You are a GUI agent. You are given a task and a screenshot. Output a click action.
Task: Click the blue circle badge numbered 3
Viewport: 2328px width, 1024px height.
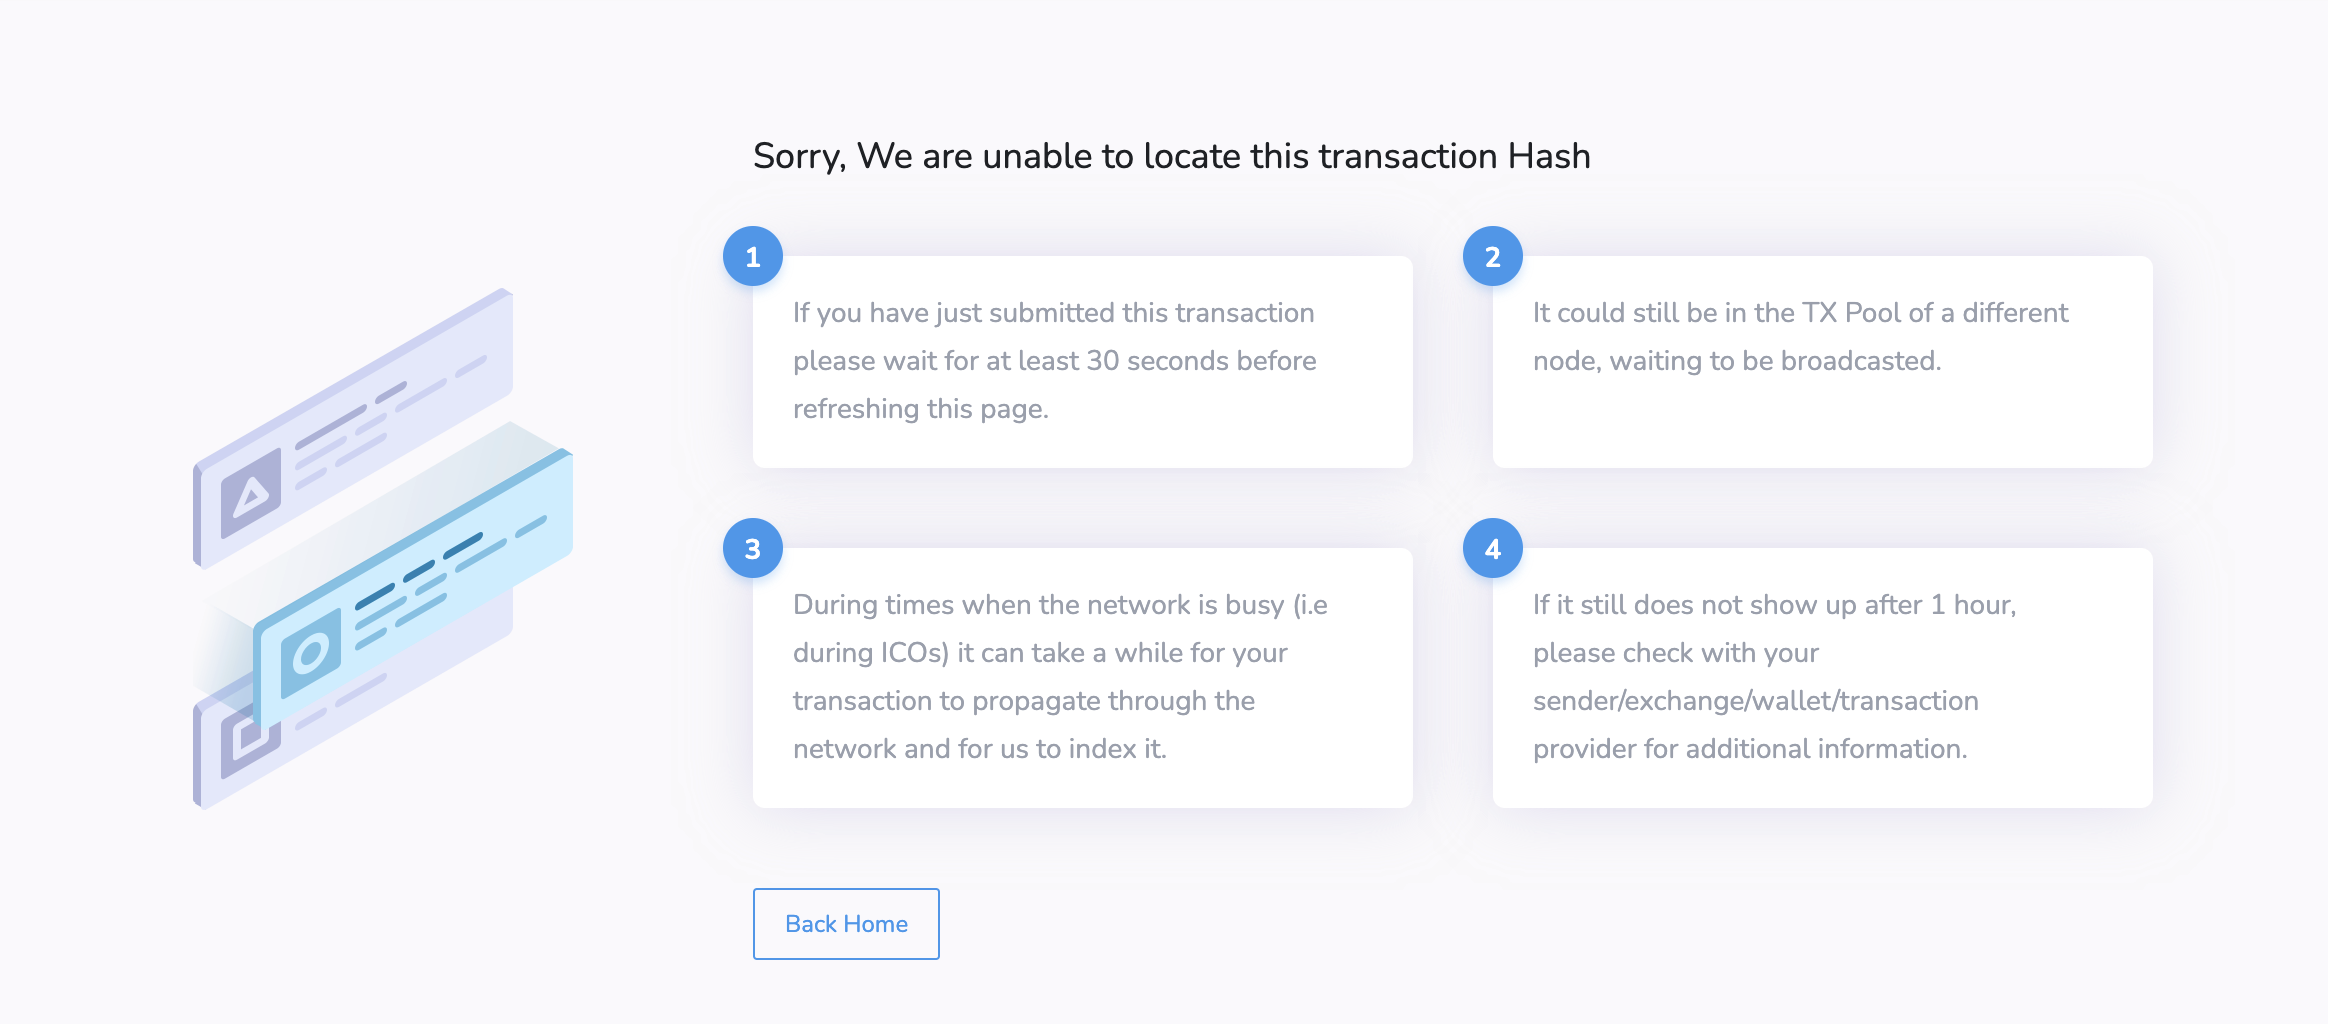point(752,548)
